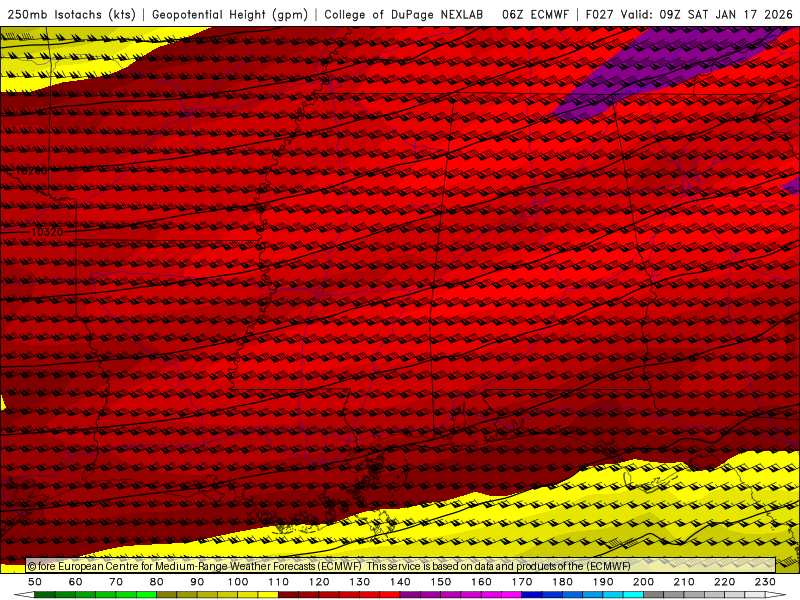Viewport: 800px width, 600px height.
Task: Click the 'Geopotential Height (gpm)' title label
Action: (230, 15)
